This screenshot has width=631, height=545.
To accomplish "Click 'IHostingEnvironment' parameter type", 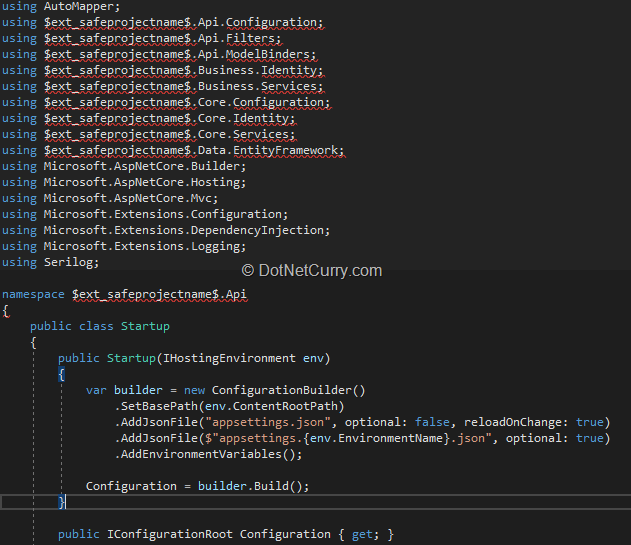I will (229, 358).
